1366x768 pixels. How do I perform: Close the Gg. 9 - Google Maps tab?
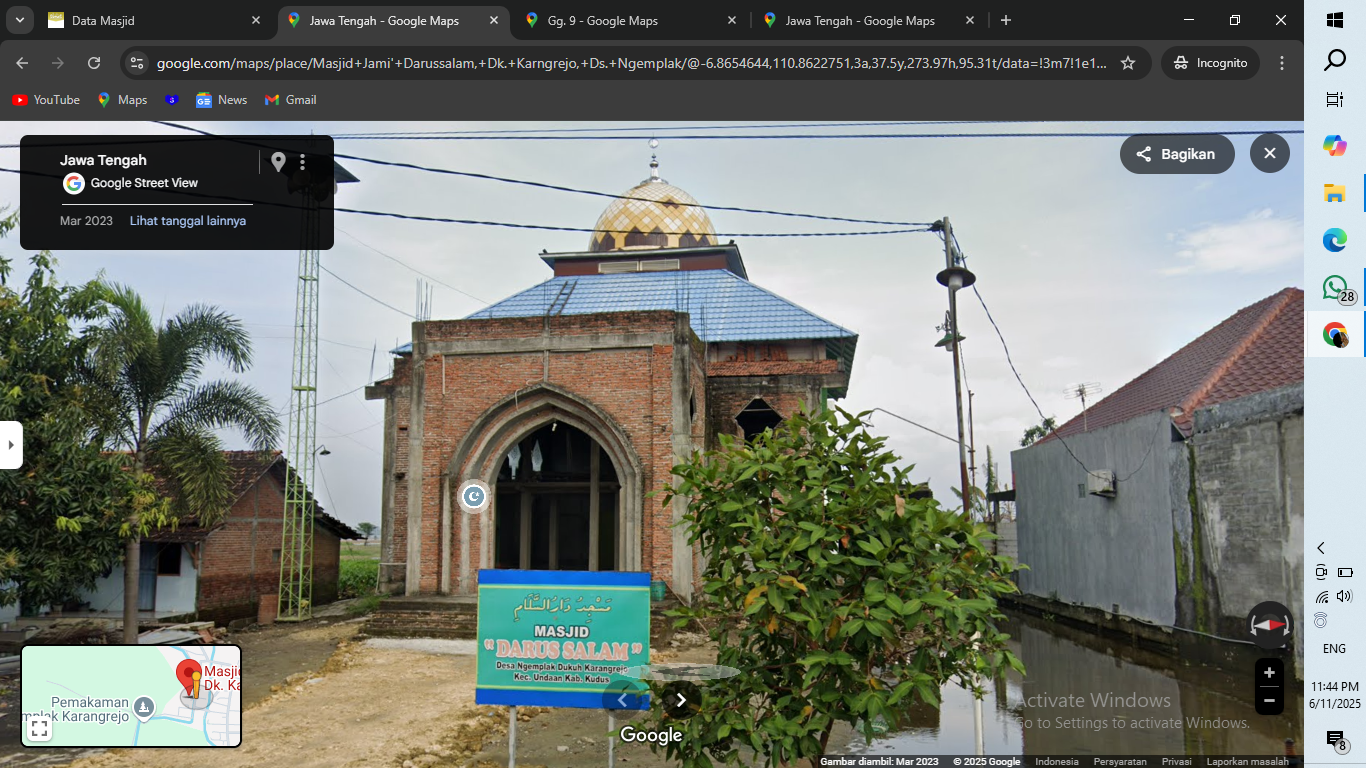click(732, 20)
